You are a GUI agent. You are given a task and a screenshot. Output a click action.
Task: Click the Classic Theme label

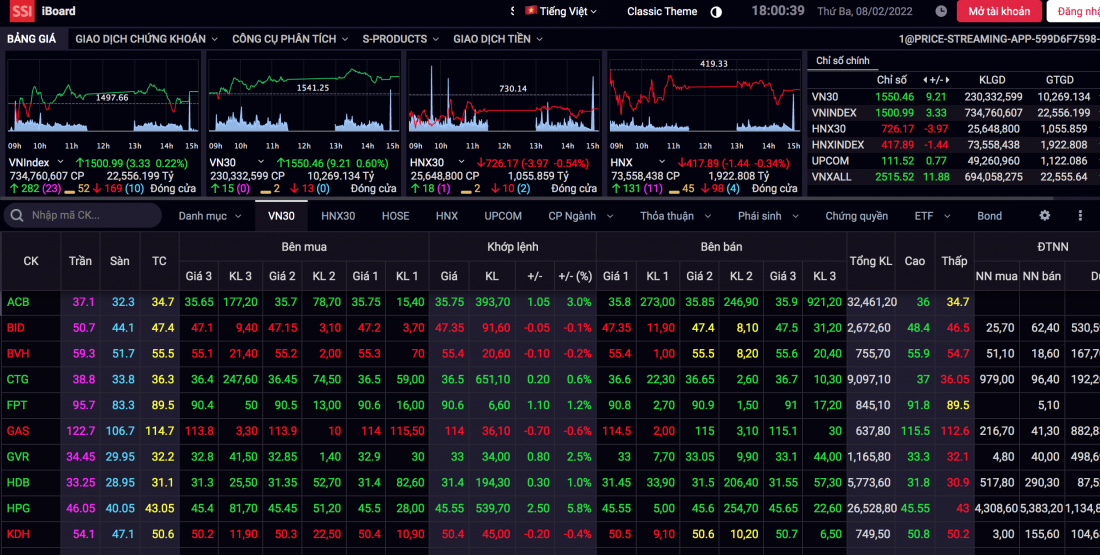click(662, 12)
